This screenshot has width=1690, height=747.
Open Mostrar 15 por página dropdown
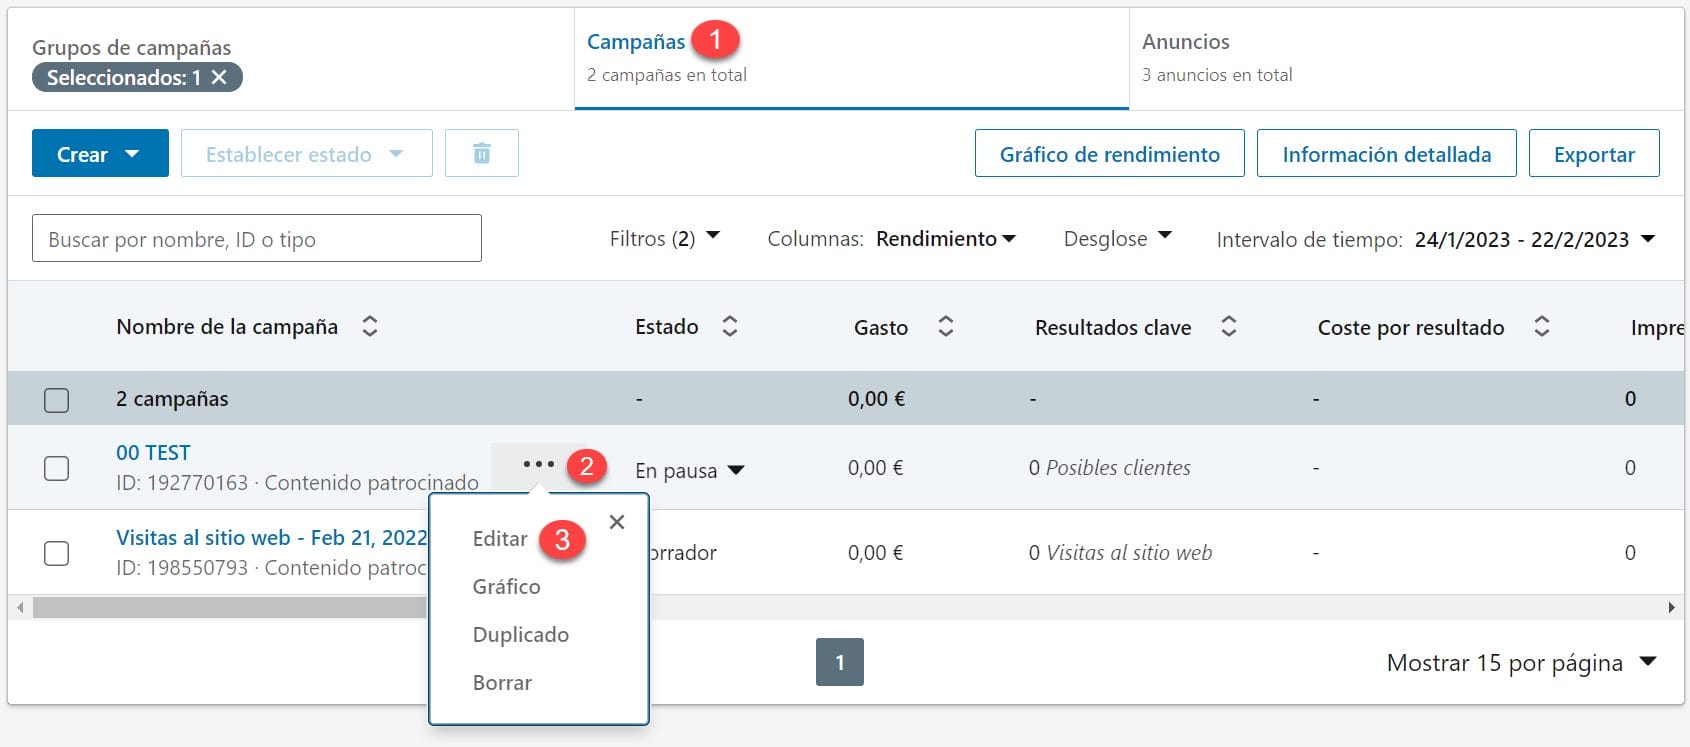pyautogui.click(x=1521, y=663)
